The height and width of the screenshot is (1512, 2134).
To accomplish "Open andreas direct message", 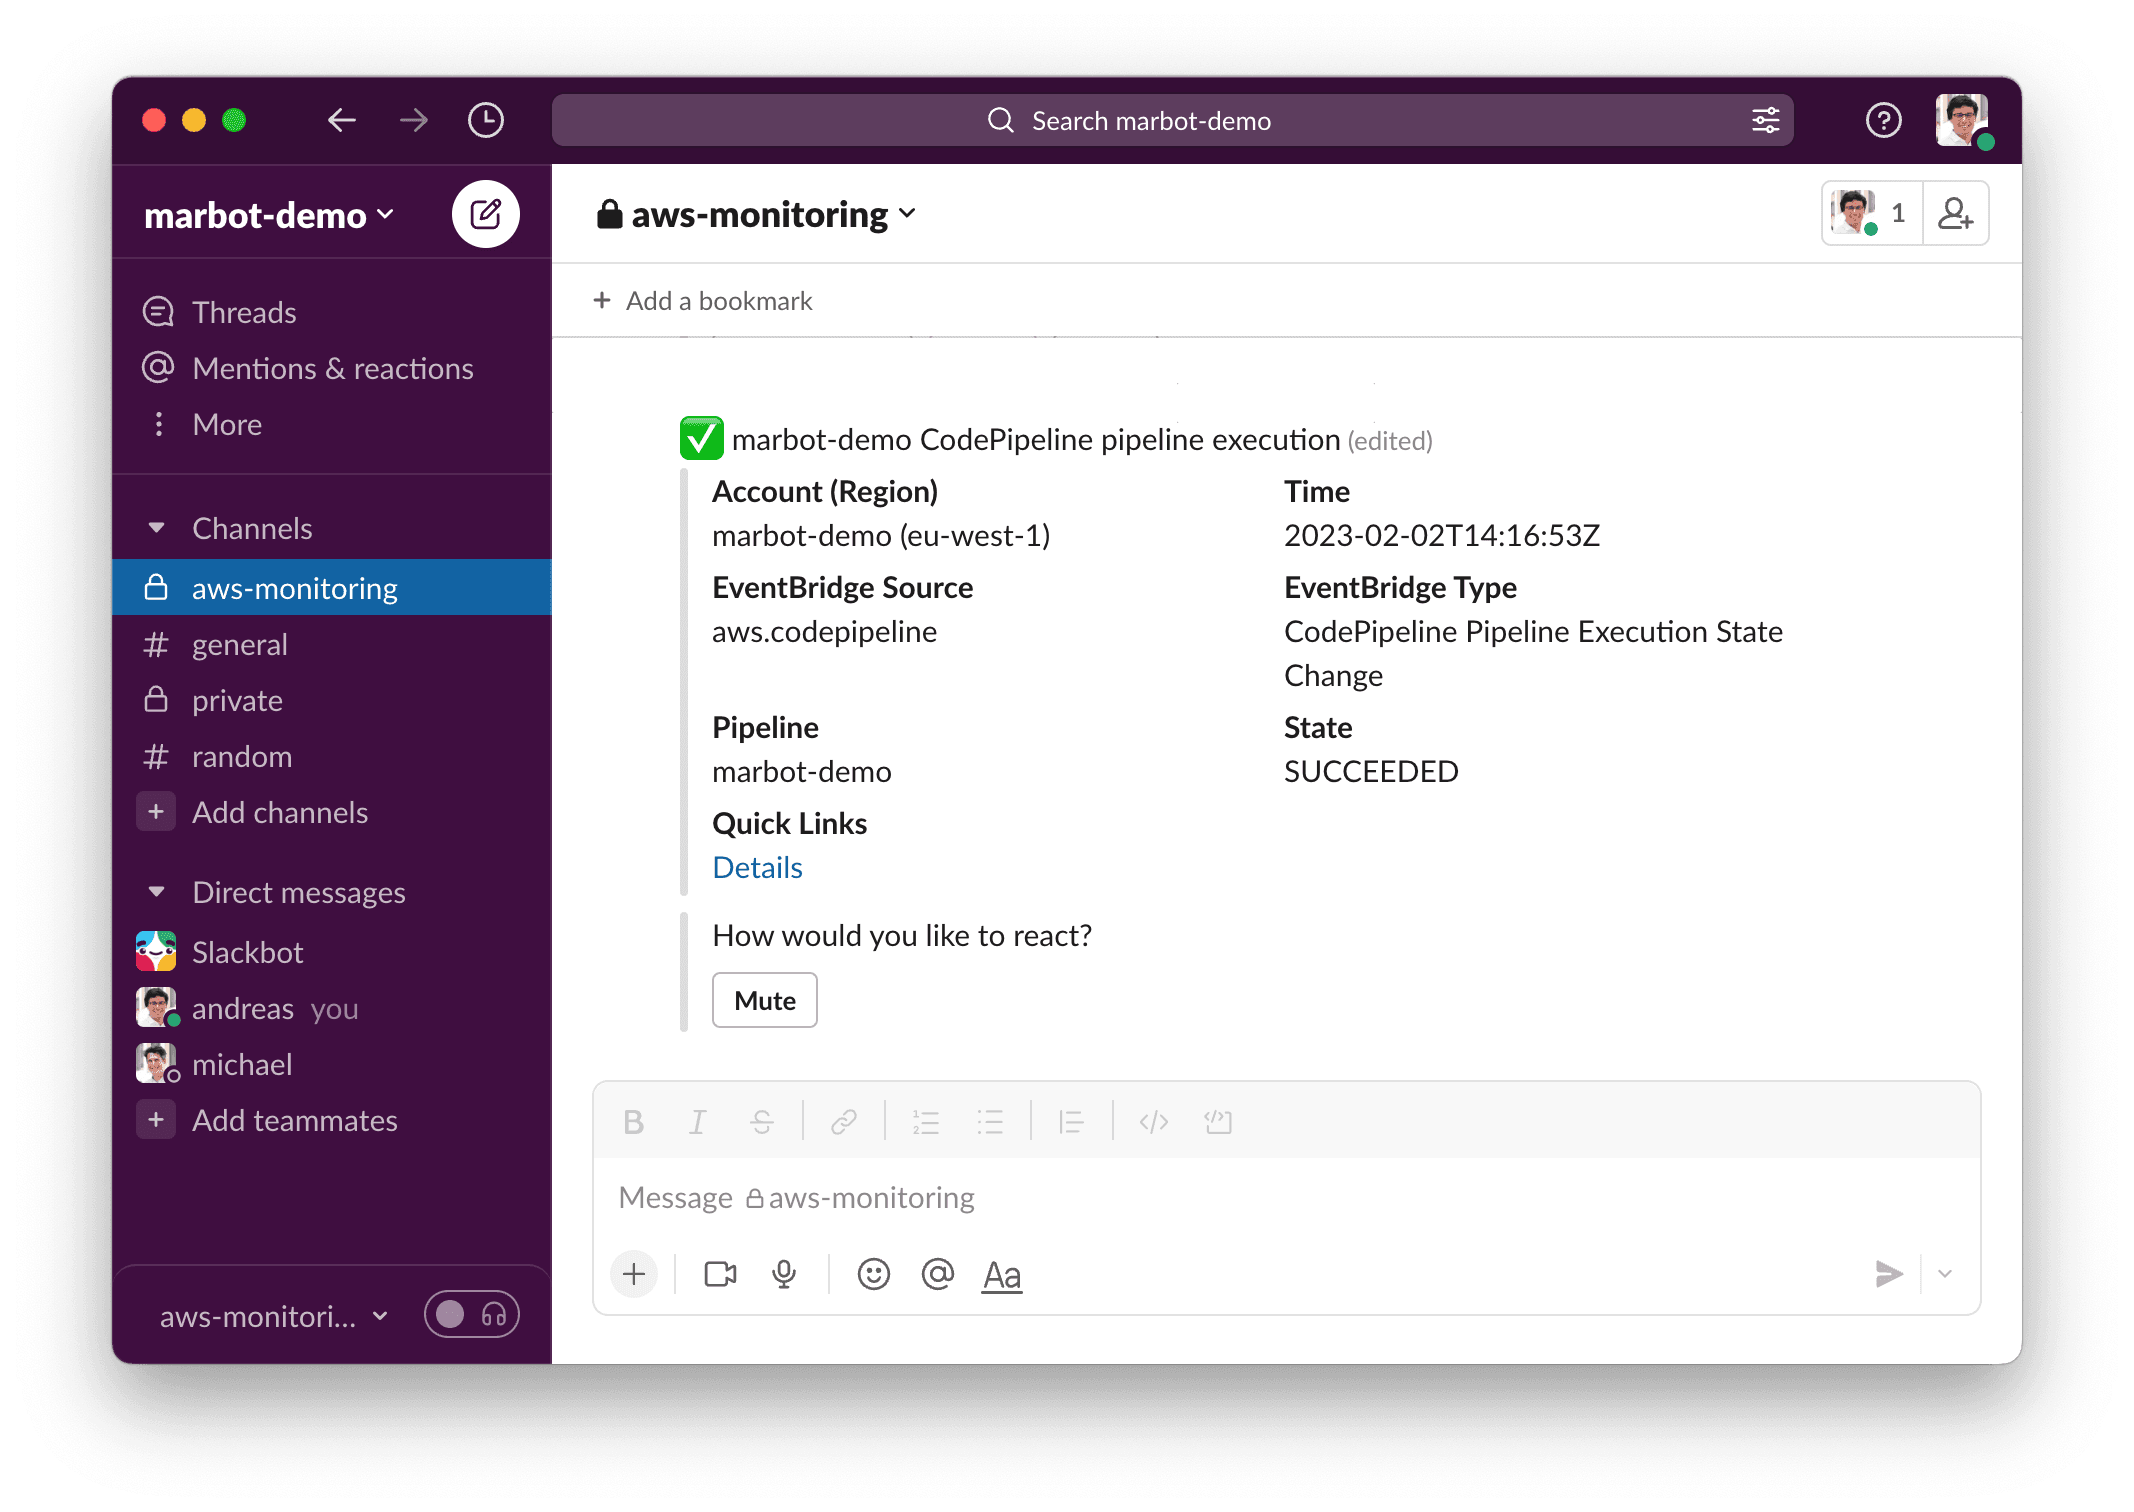I will [332, 1008].
